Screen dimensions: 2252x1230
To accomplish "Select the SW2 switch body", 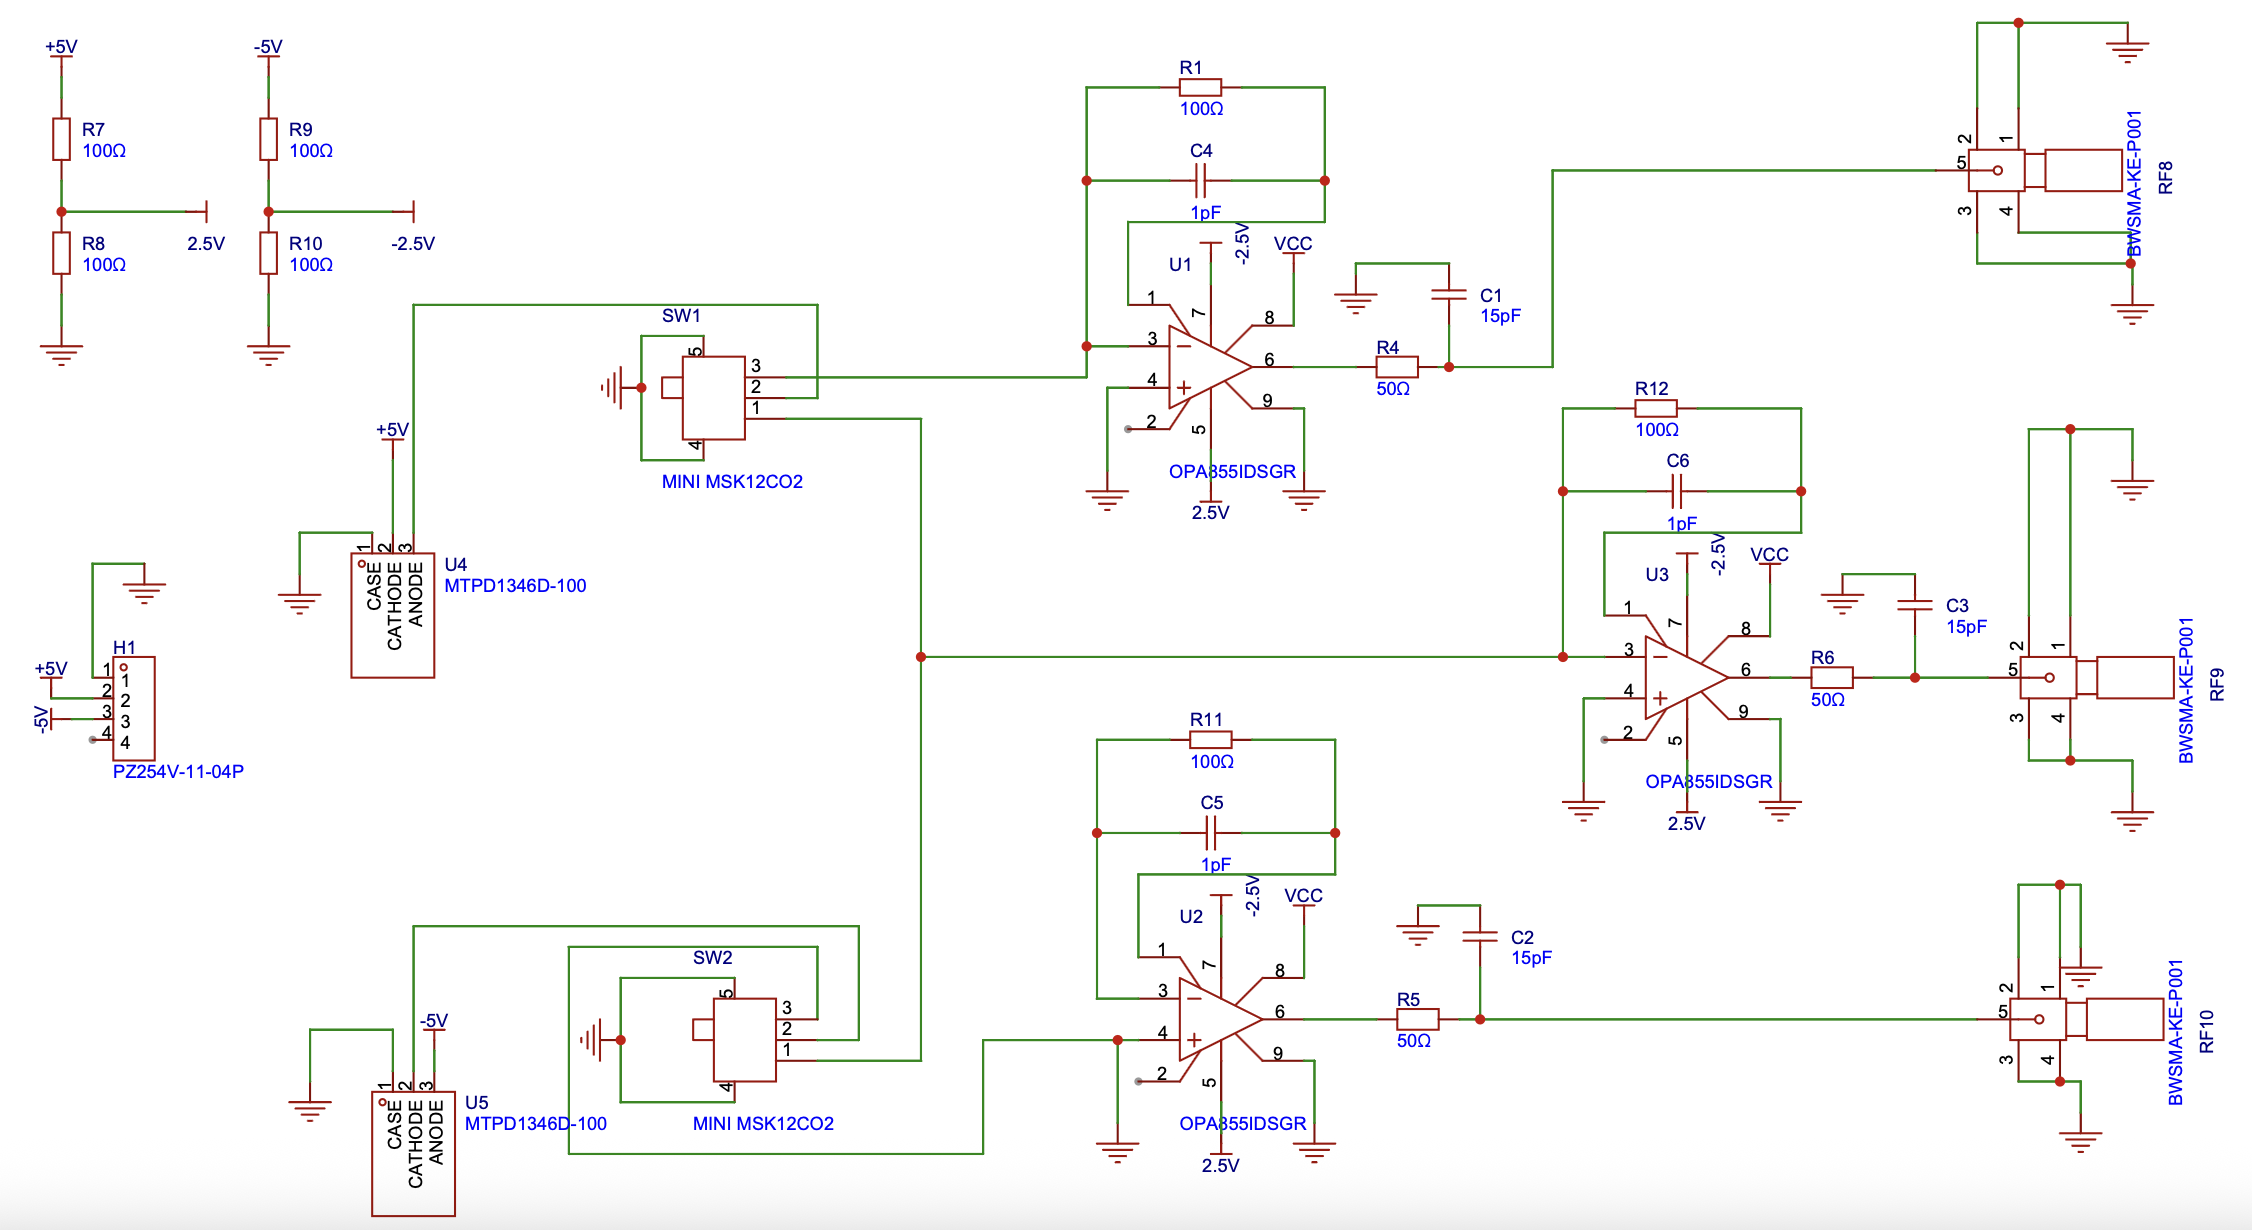I will [x=745, y=1040].
